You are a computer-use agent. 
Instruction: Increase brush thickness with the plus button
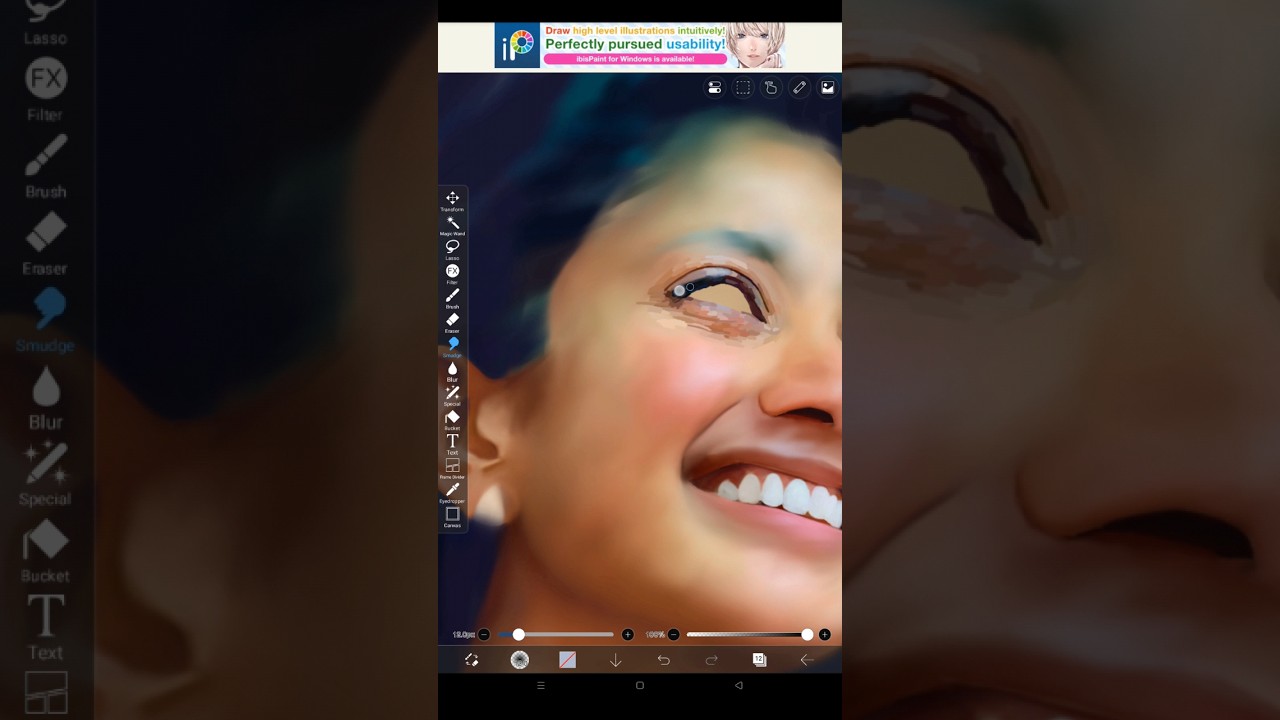tap(627, 635)
